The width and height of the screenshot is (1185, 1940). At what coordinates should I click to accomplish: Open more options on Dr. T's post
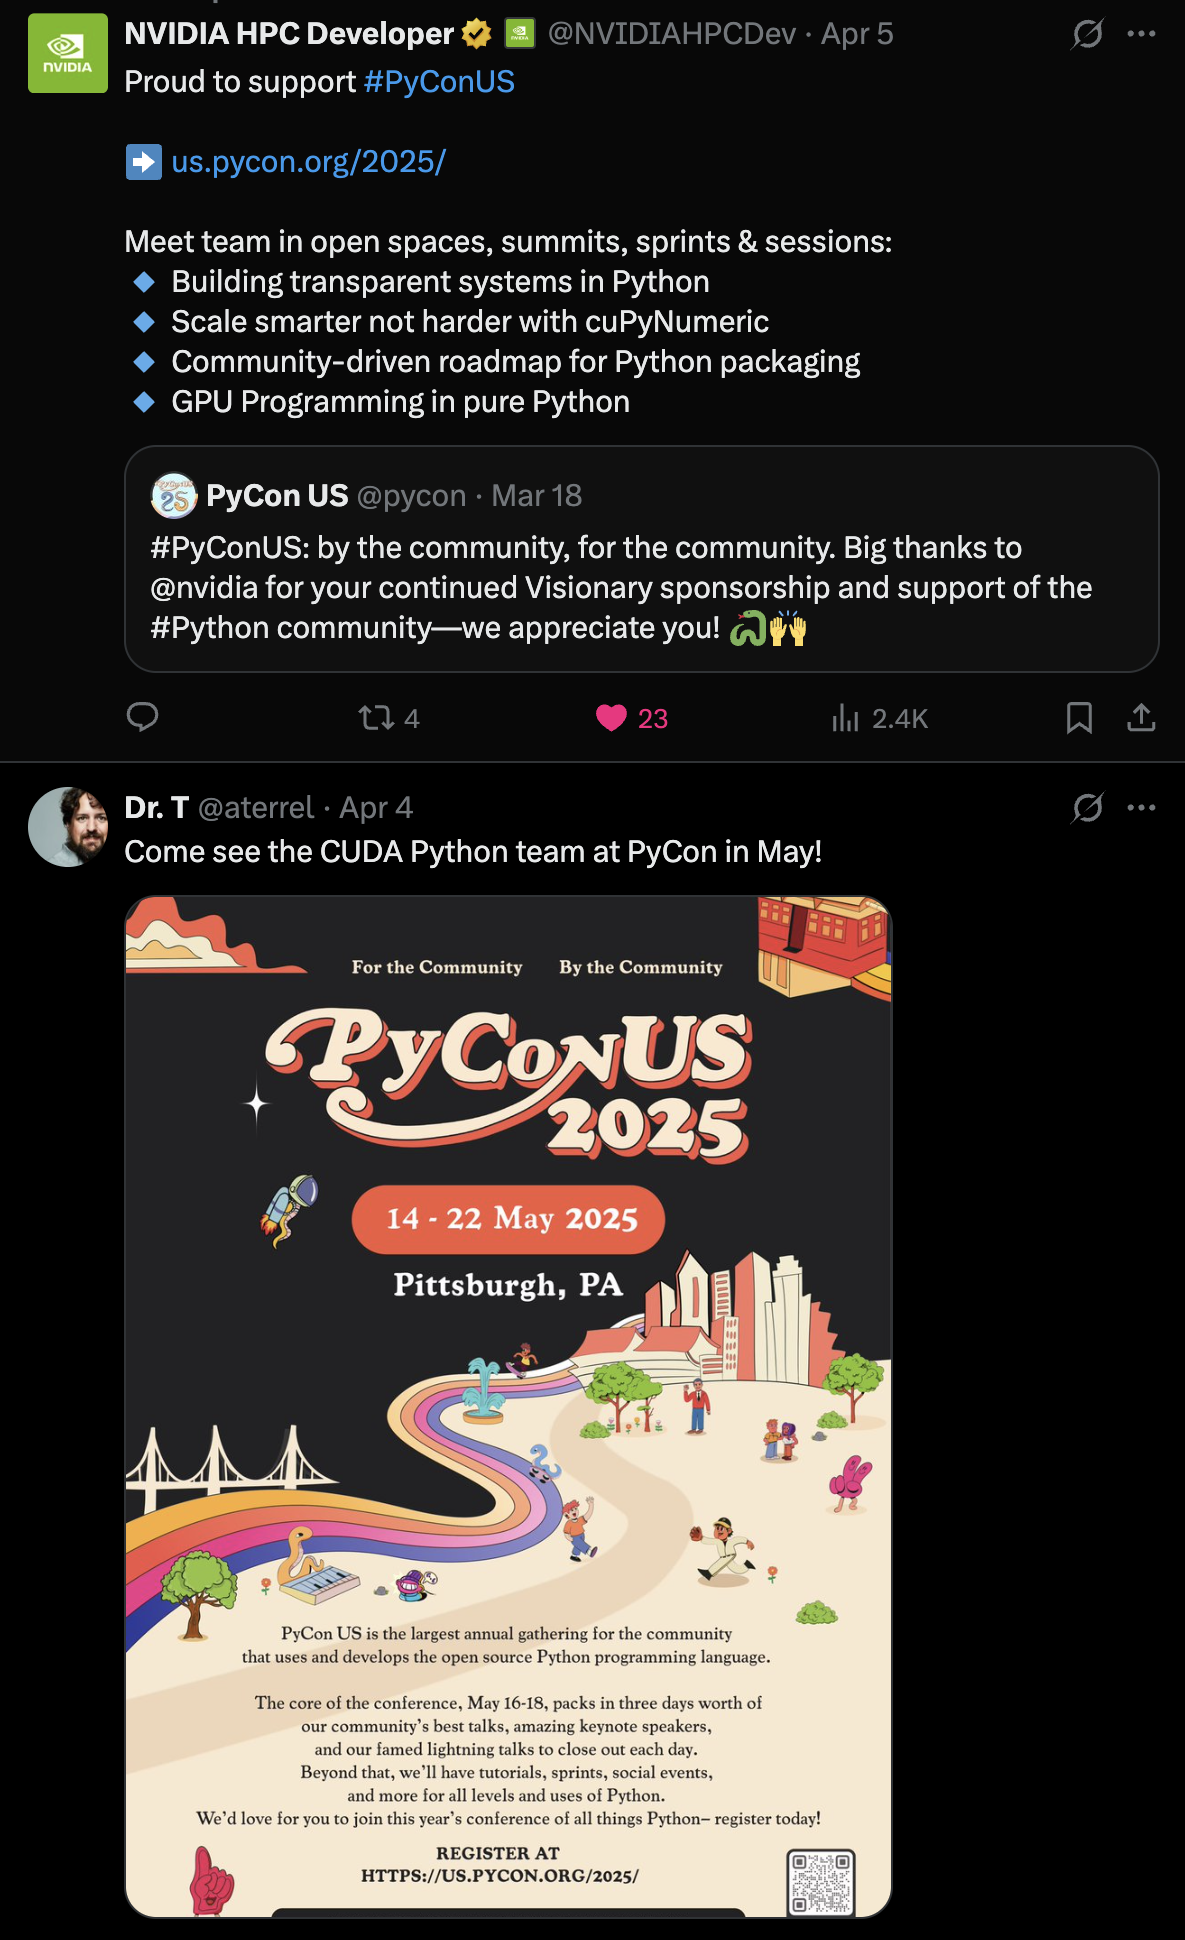click(x=1141, y=807)
